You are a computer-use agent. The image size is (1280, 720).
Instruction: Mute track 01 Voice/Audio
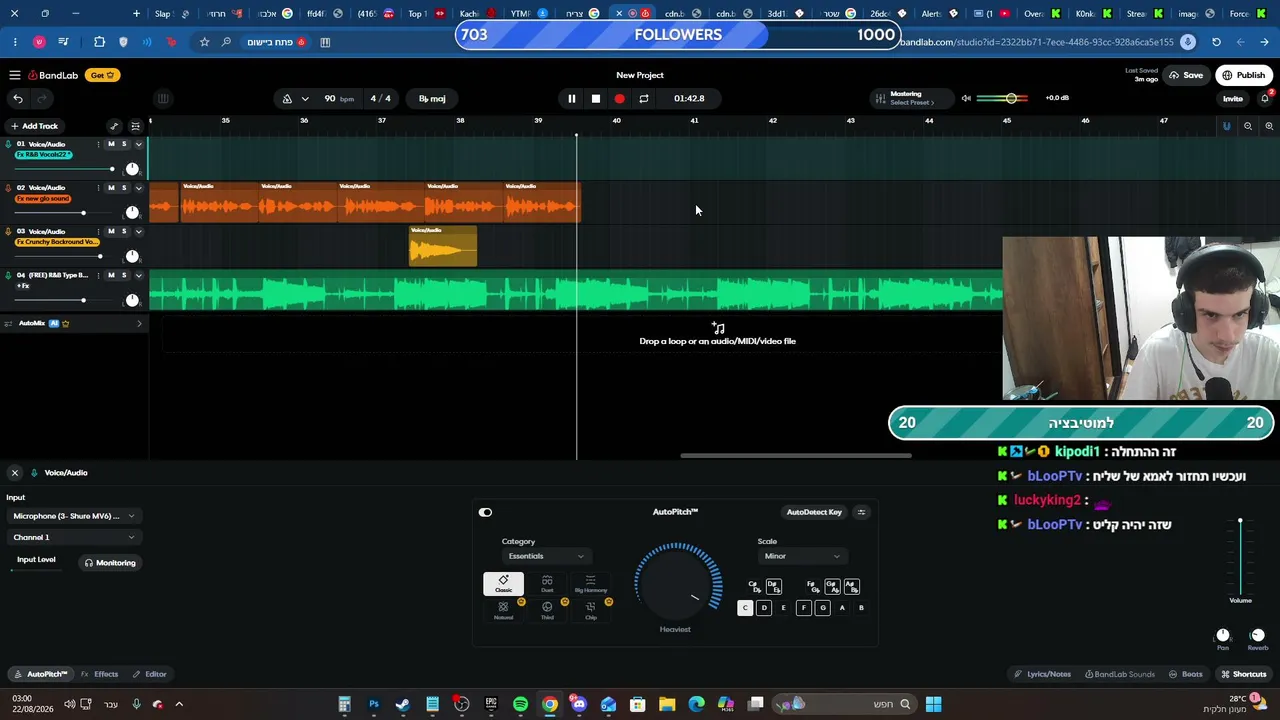(x=111, y=144)
